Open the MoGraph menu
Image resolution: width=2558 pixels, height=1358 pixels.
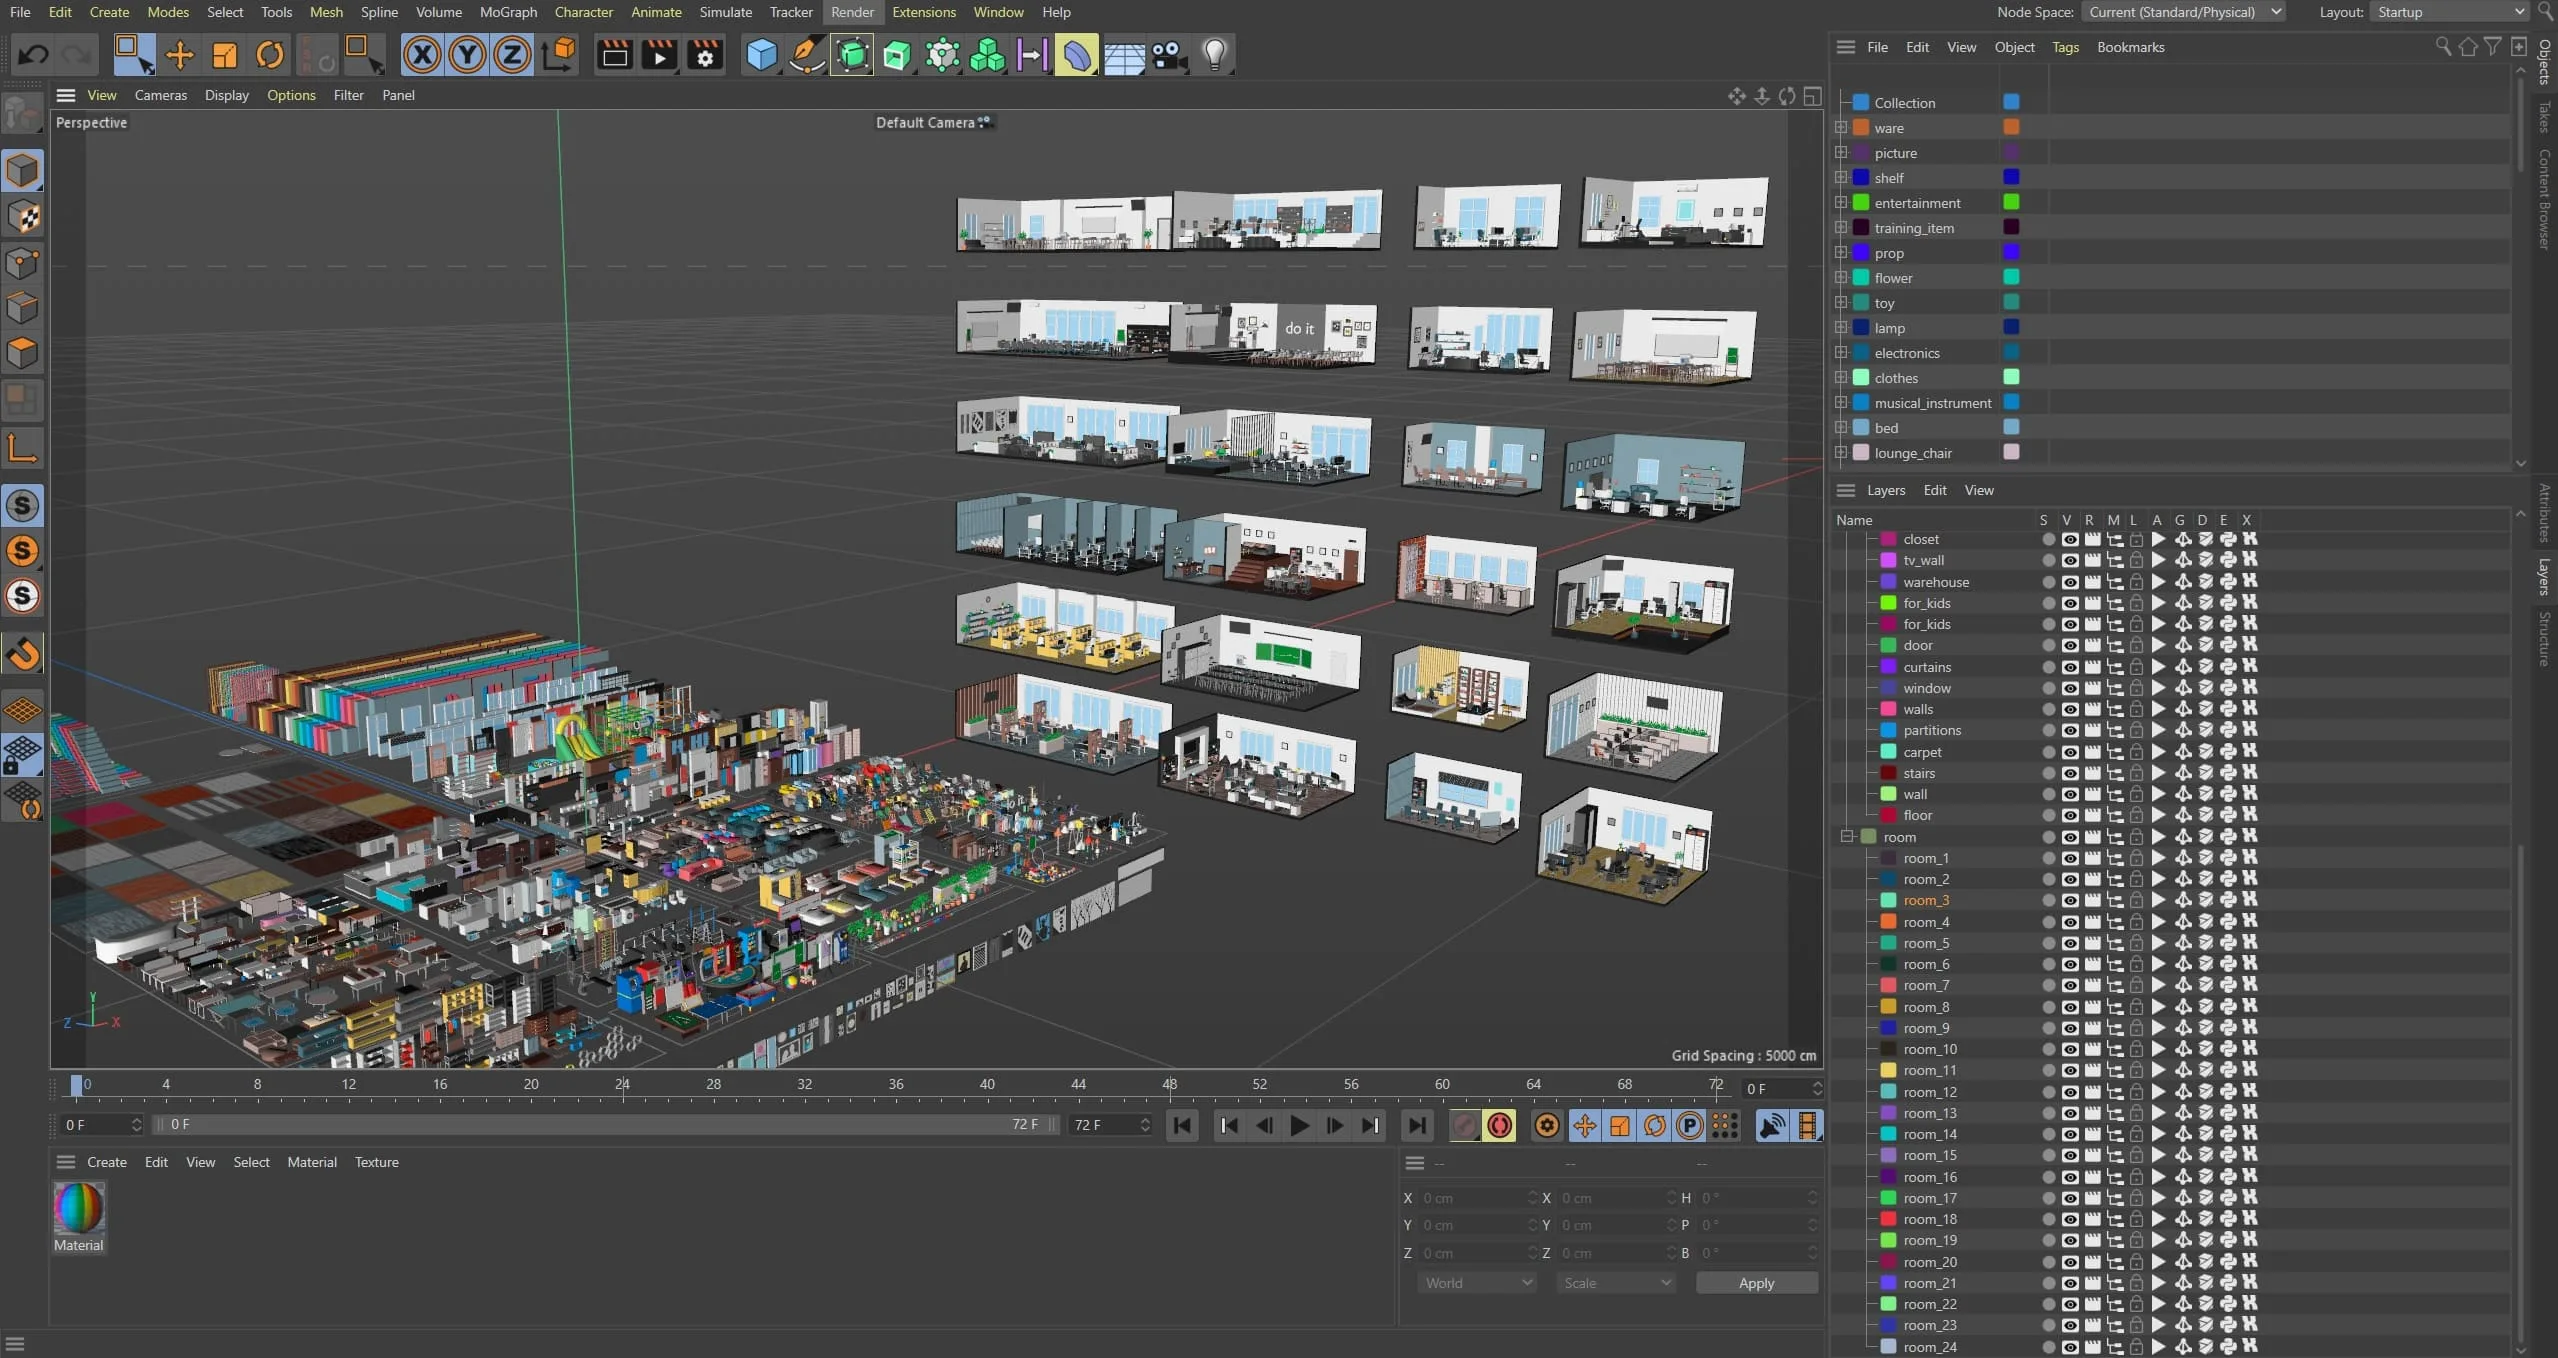pos(508,12)
